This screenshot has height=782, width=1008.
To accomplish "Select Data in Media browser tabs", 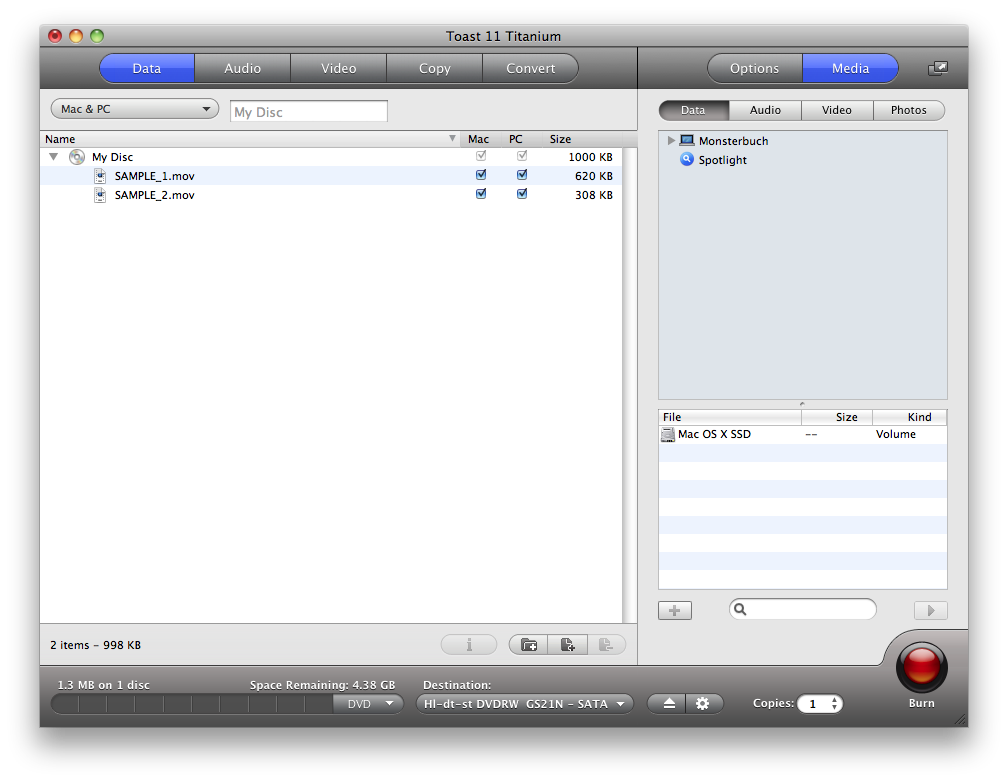I will coord(694,110).
